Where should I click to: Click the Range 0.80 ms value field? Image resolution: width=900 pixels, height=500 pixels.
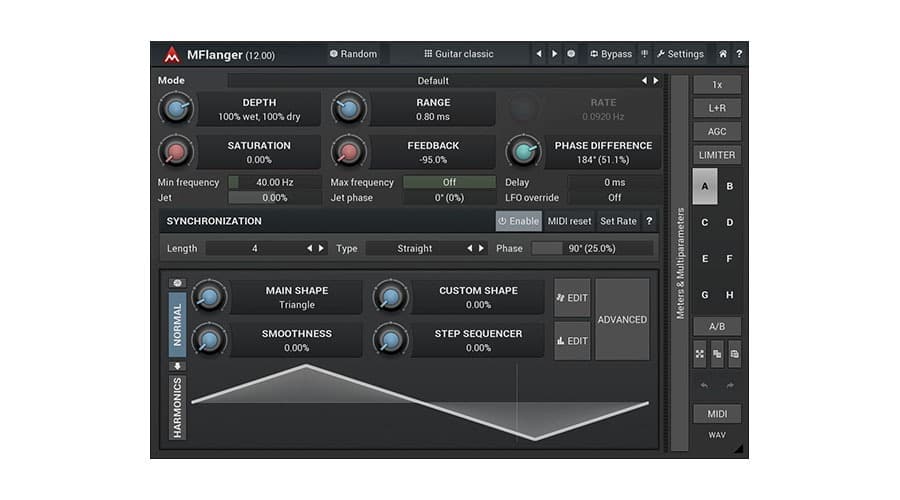tap(433, 109)
